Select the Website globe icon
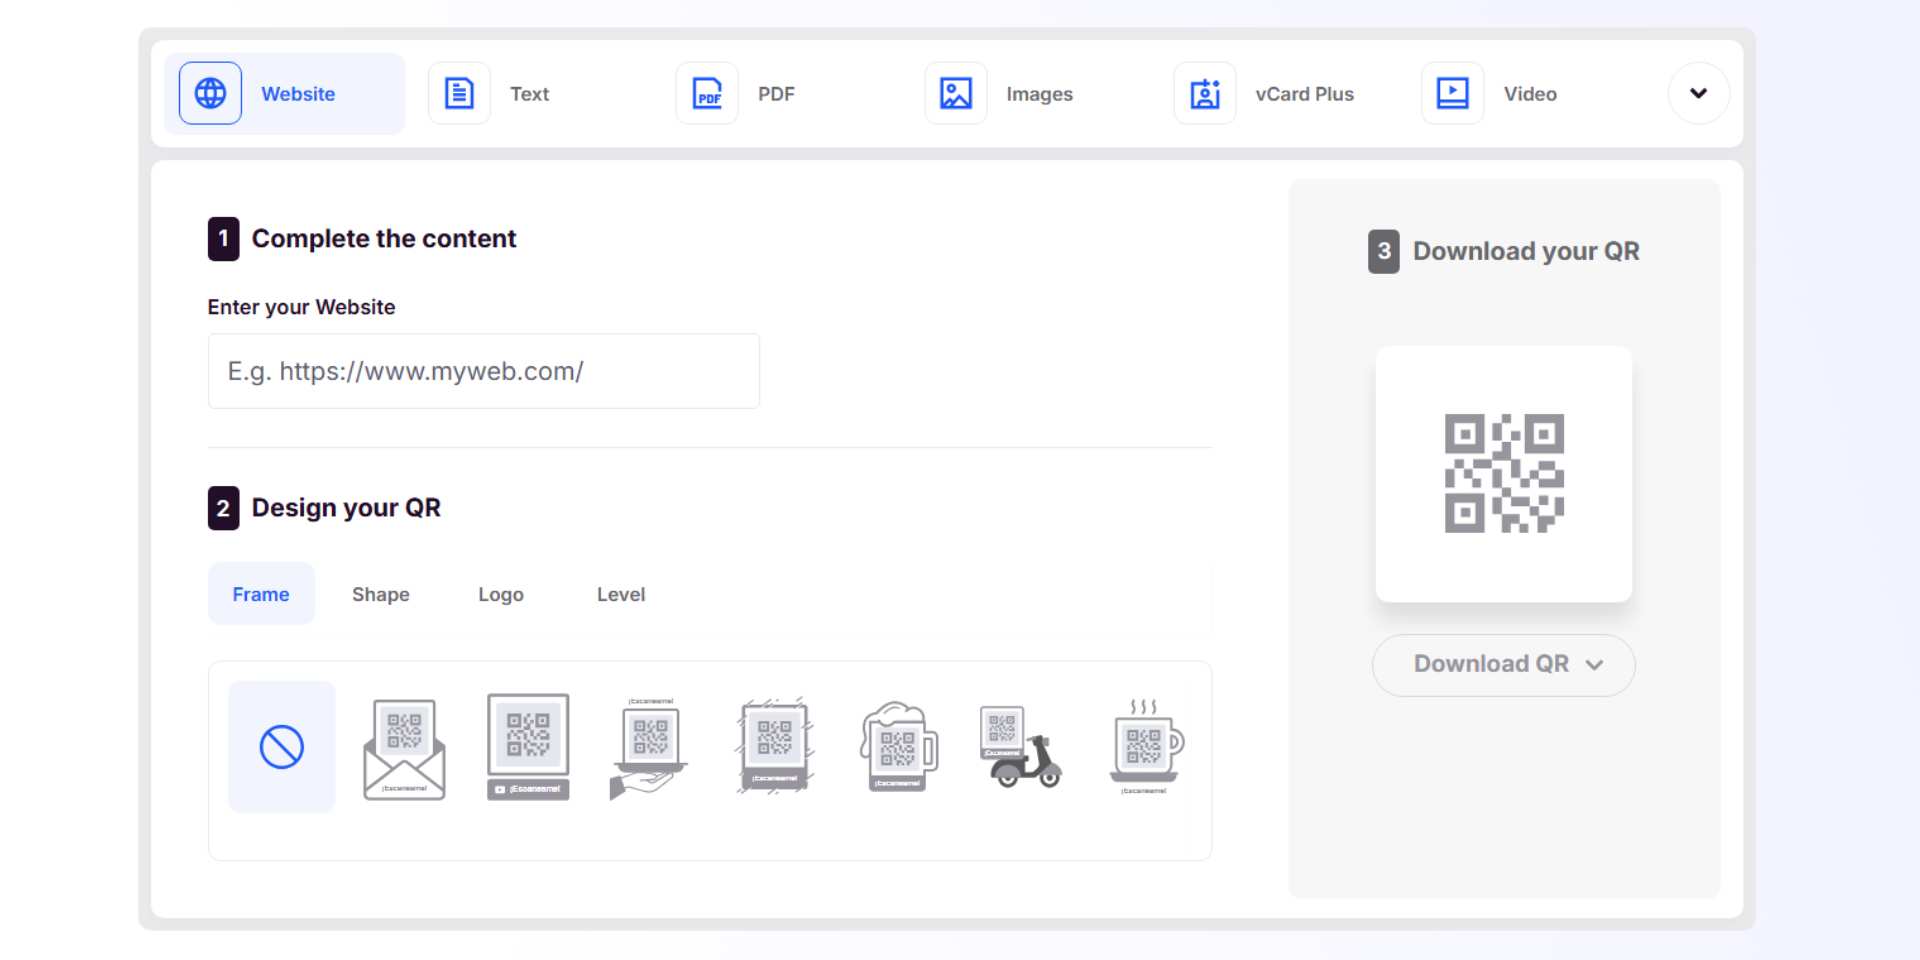This screenshot has width=1920, height=960. 208,93
